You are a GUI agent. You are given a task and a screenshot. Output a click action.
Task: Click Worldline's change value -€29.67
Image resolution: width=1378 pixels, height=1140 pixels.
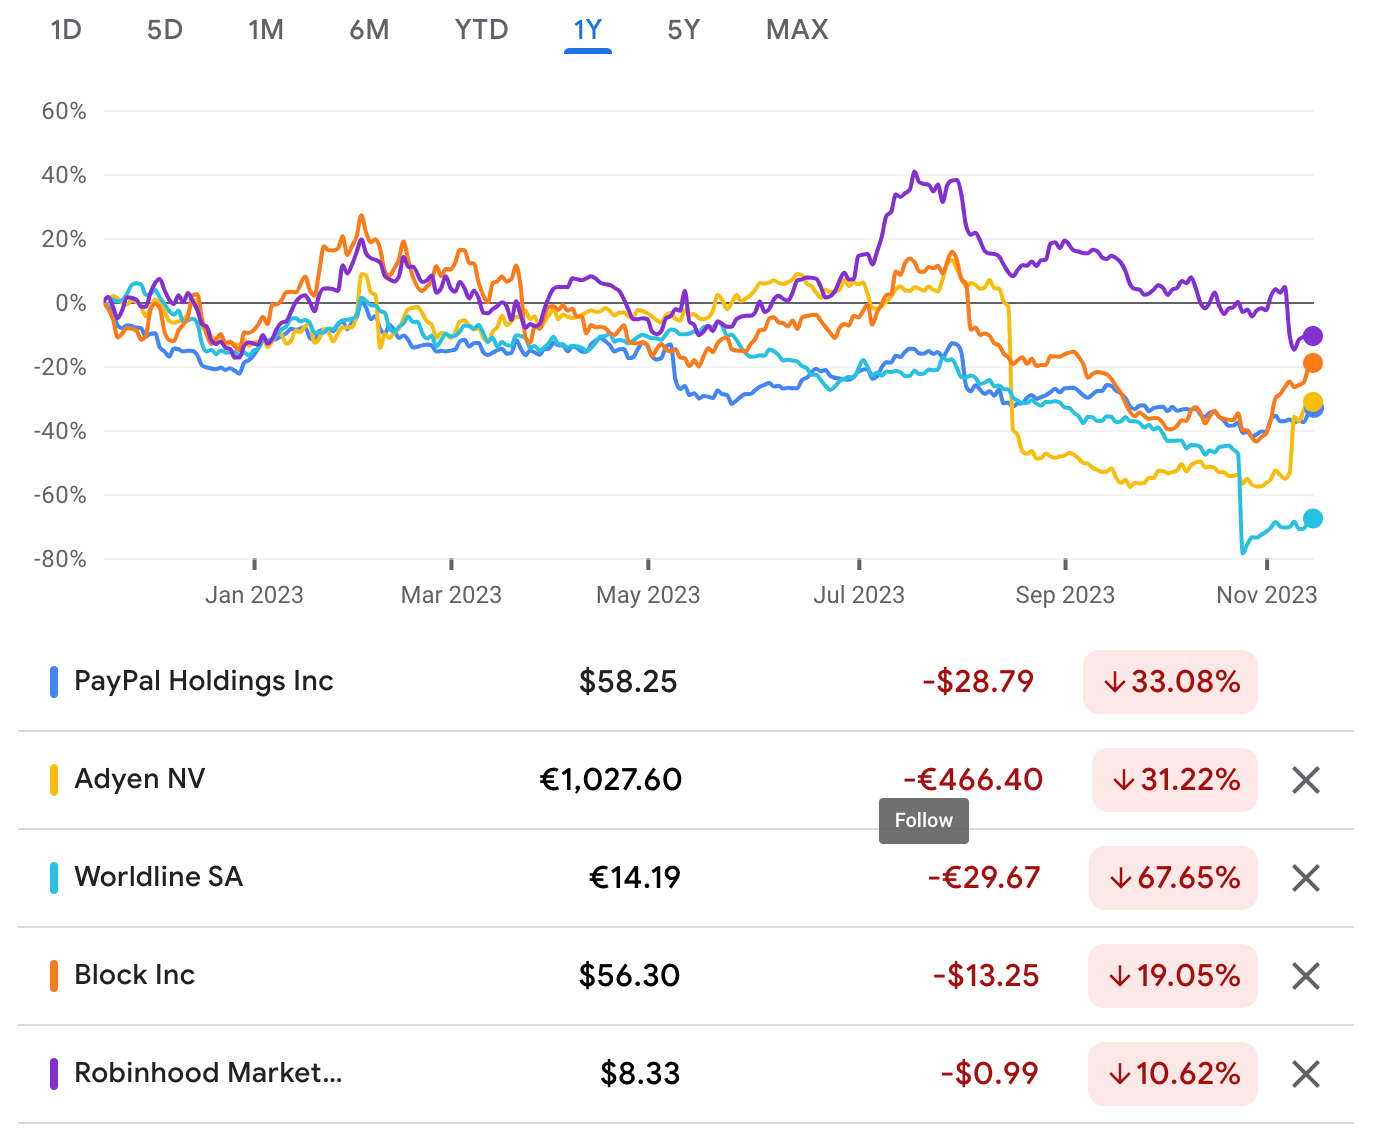[x=984, y=878]
